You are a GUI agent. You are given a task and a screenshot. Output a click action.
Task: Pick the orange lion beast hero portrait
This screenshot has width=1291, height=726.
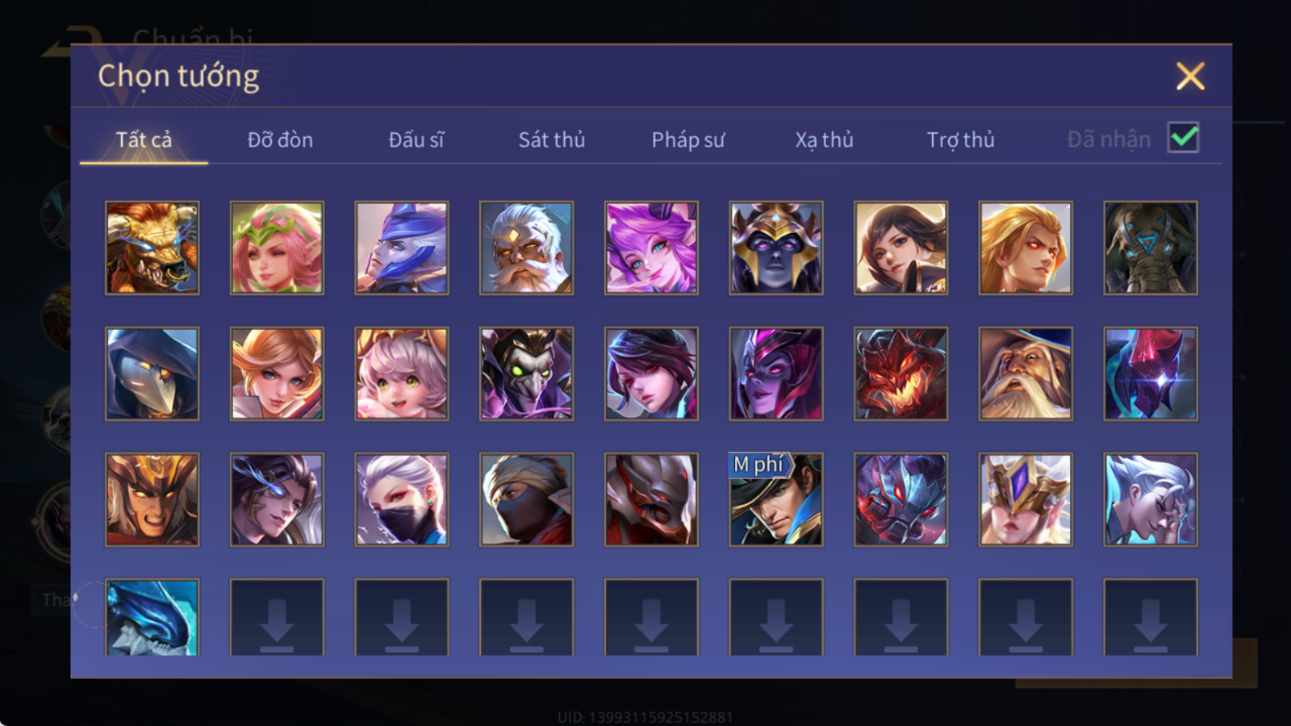click(152, 248)
